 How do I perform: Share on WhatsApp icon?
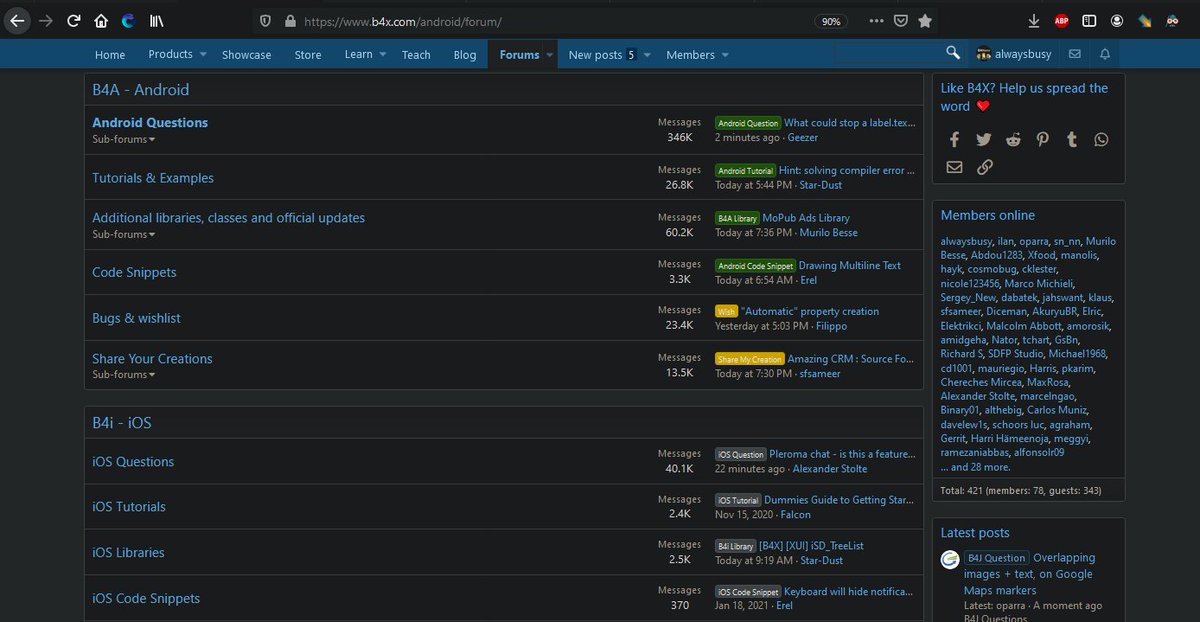(x=1101, y=140)
